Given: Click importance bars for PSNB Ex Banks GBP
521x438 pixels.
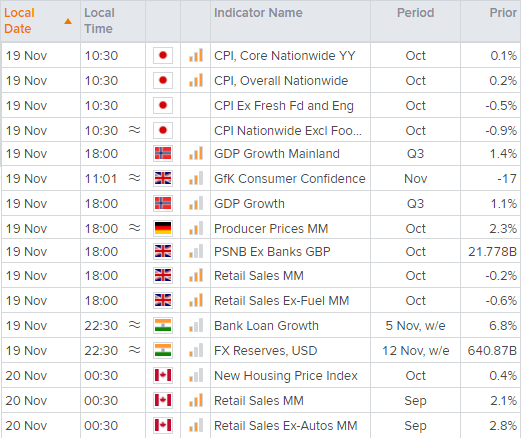Looking at the screenshot, I should (196, 251).
